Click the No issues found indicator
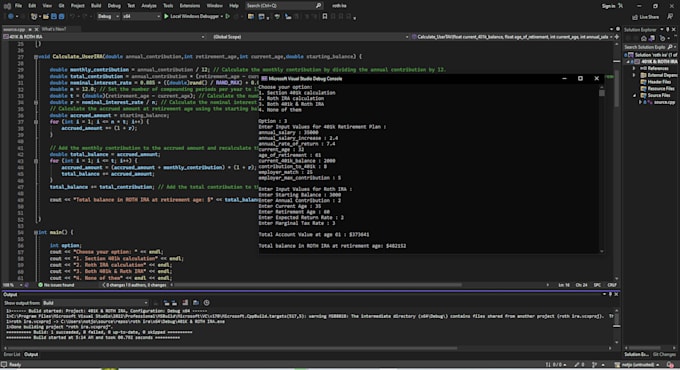The image size is (680, 370). coord(56,285)
